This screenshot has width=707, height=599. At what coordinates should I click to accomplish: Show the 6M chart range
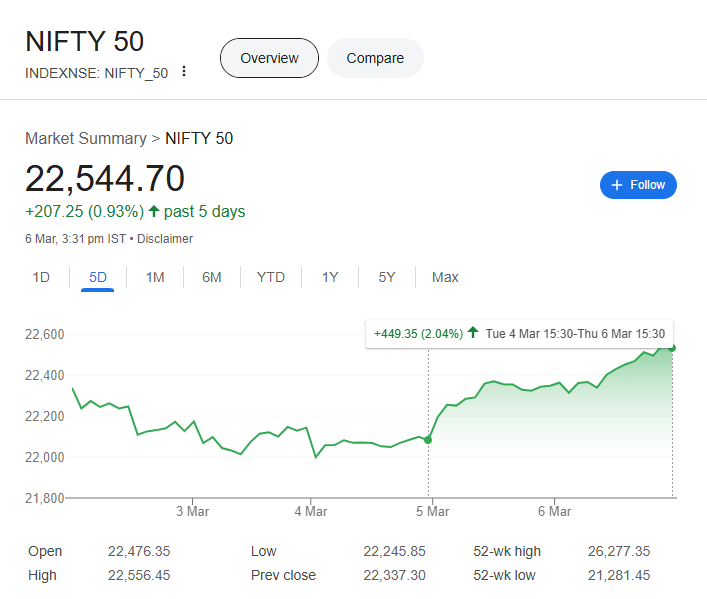[x=212, y=277]
